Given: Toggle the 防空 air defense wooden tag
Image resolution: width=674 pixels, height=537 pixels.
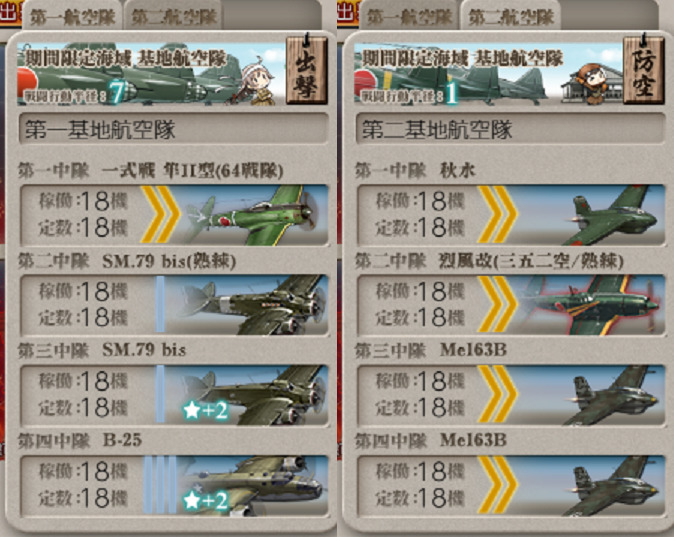Looking at the screenshot, I should pos(644,70).
